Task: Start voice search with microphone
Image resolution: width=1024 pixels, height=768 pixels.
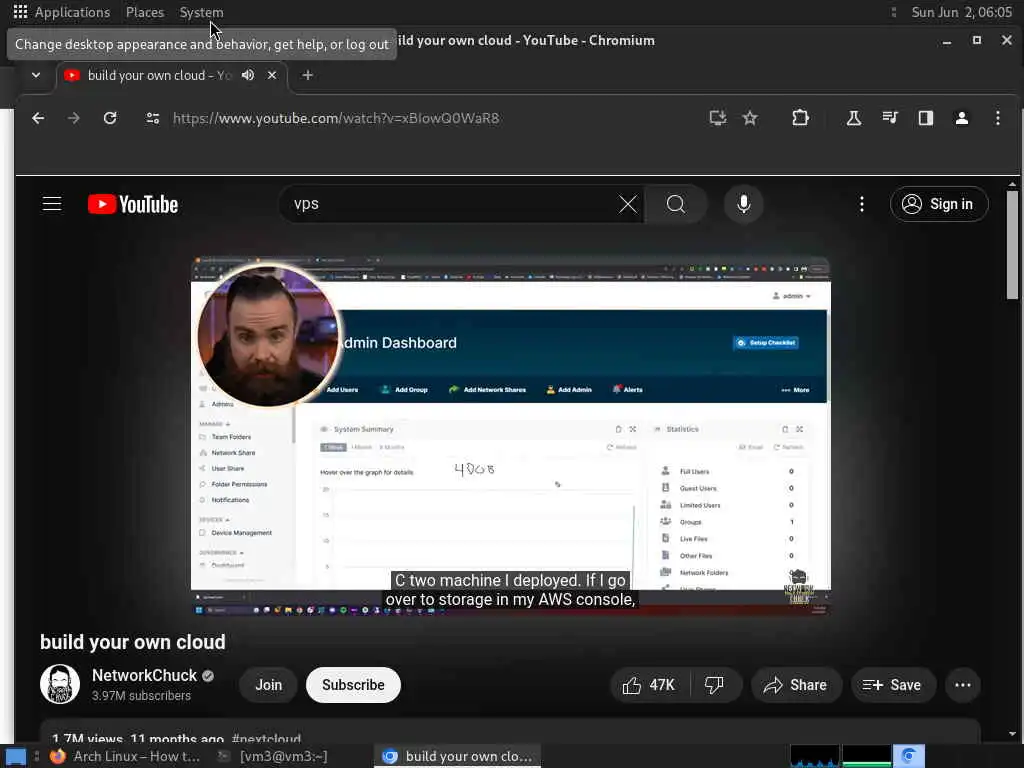Action: (743, 204)
